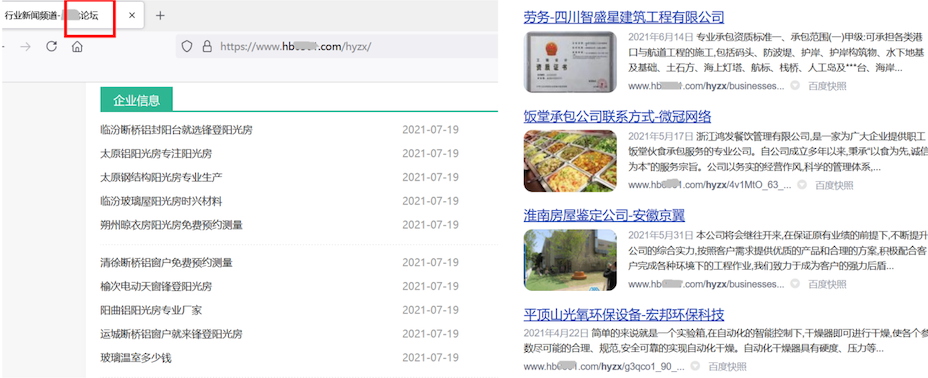Click the buffet food thumbnail image

pos(570,161)
